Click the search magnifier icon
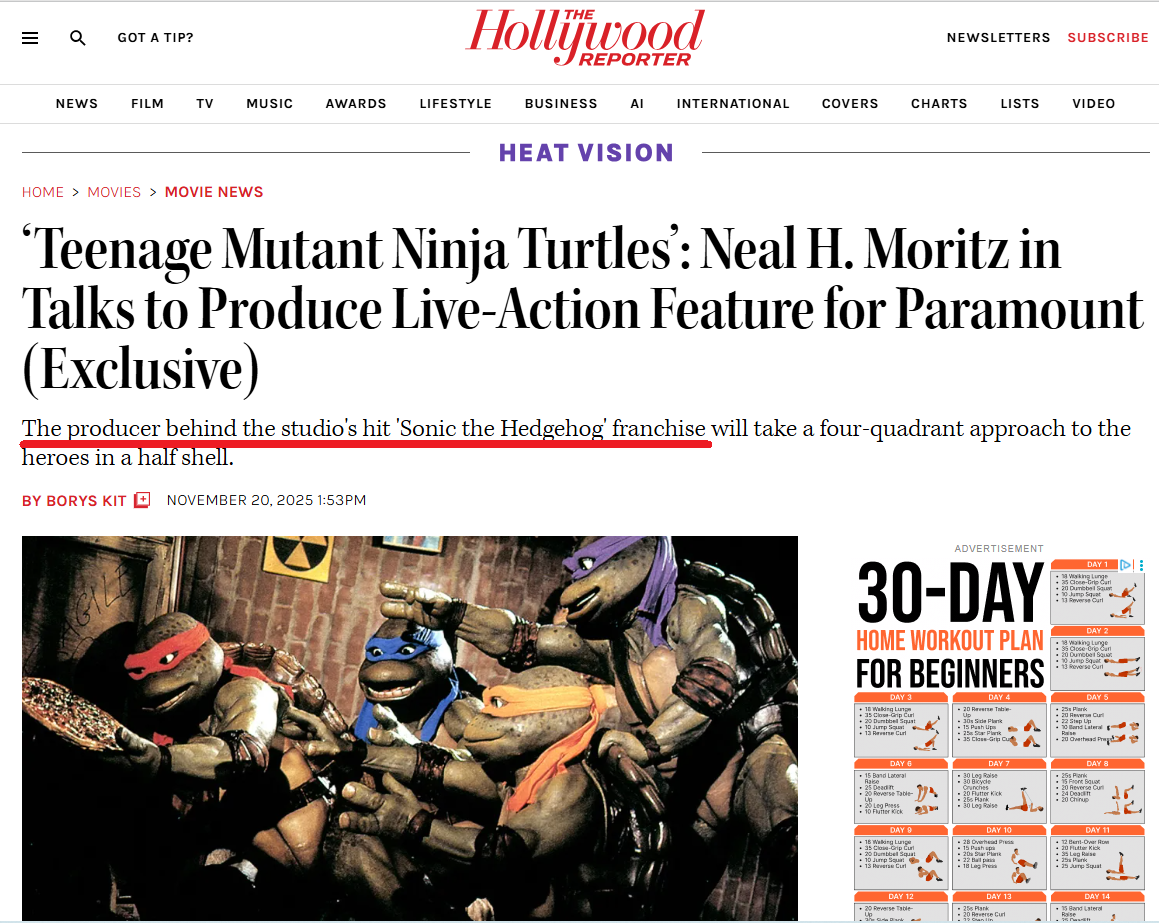This screenshot has height=923, width=1159. point(78,38)
